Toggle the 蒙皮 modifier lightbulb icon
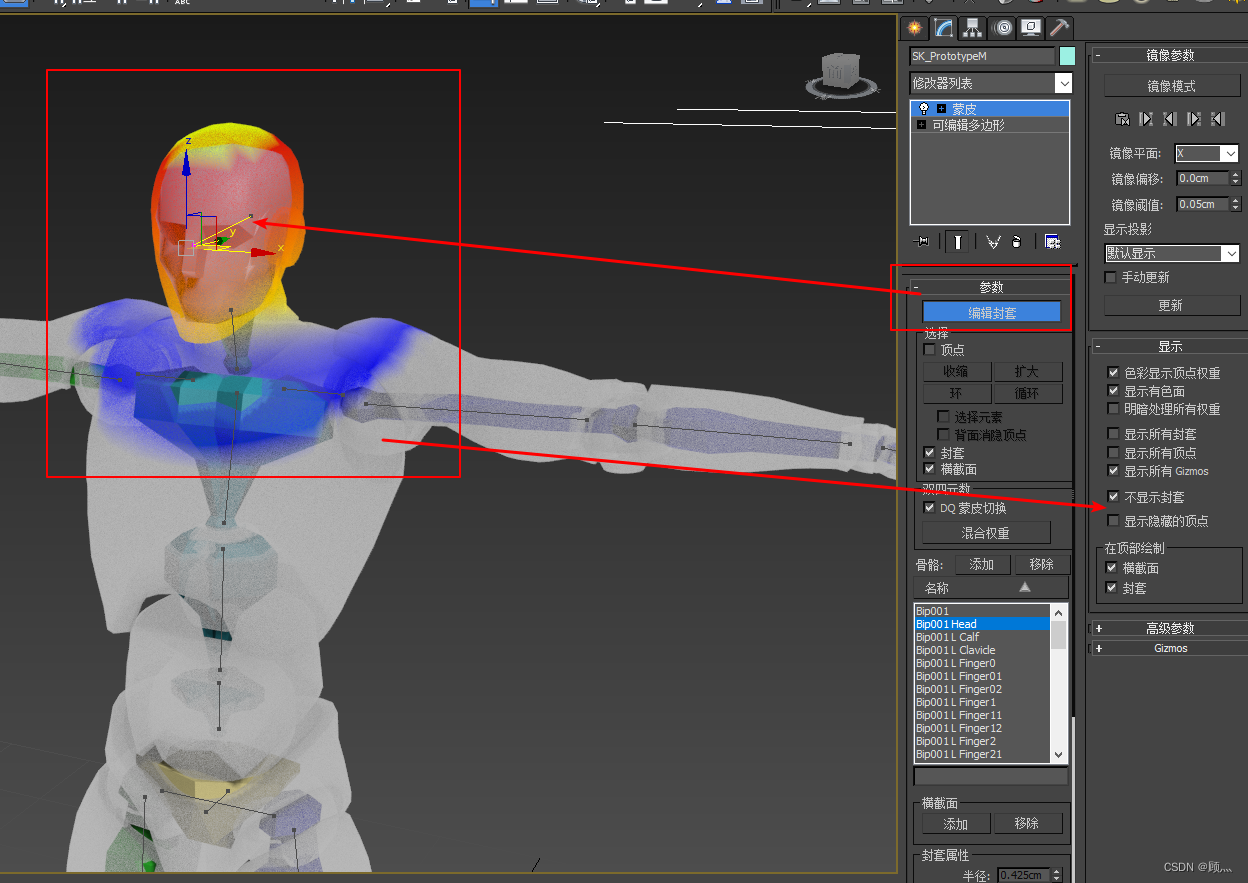The height and width of the screenshot is (883, 1248). coord(923,108)
